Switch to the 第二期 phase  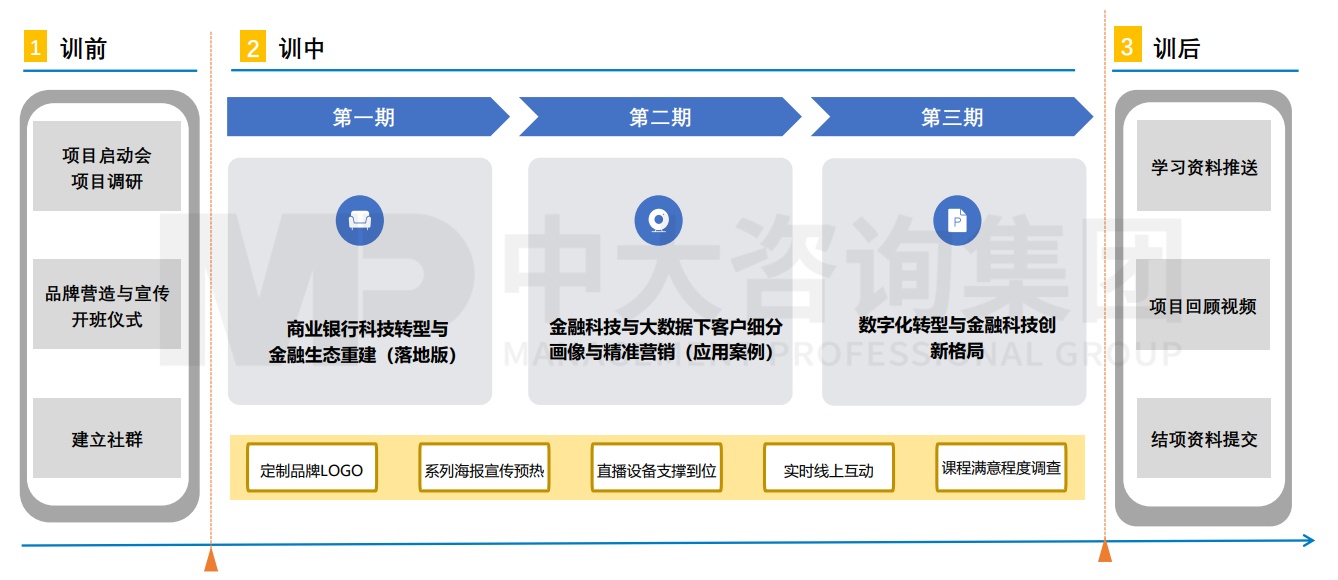[660, 117]
